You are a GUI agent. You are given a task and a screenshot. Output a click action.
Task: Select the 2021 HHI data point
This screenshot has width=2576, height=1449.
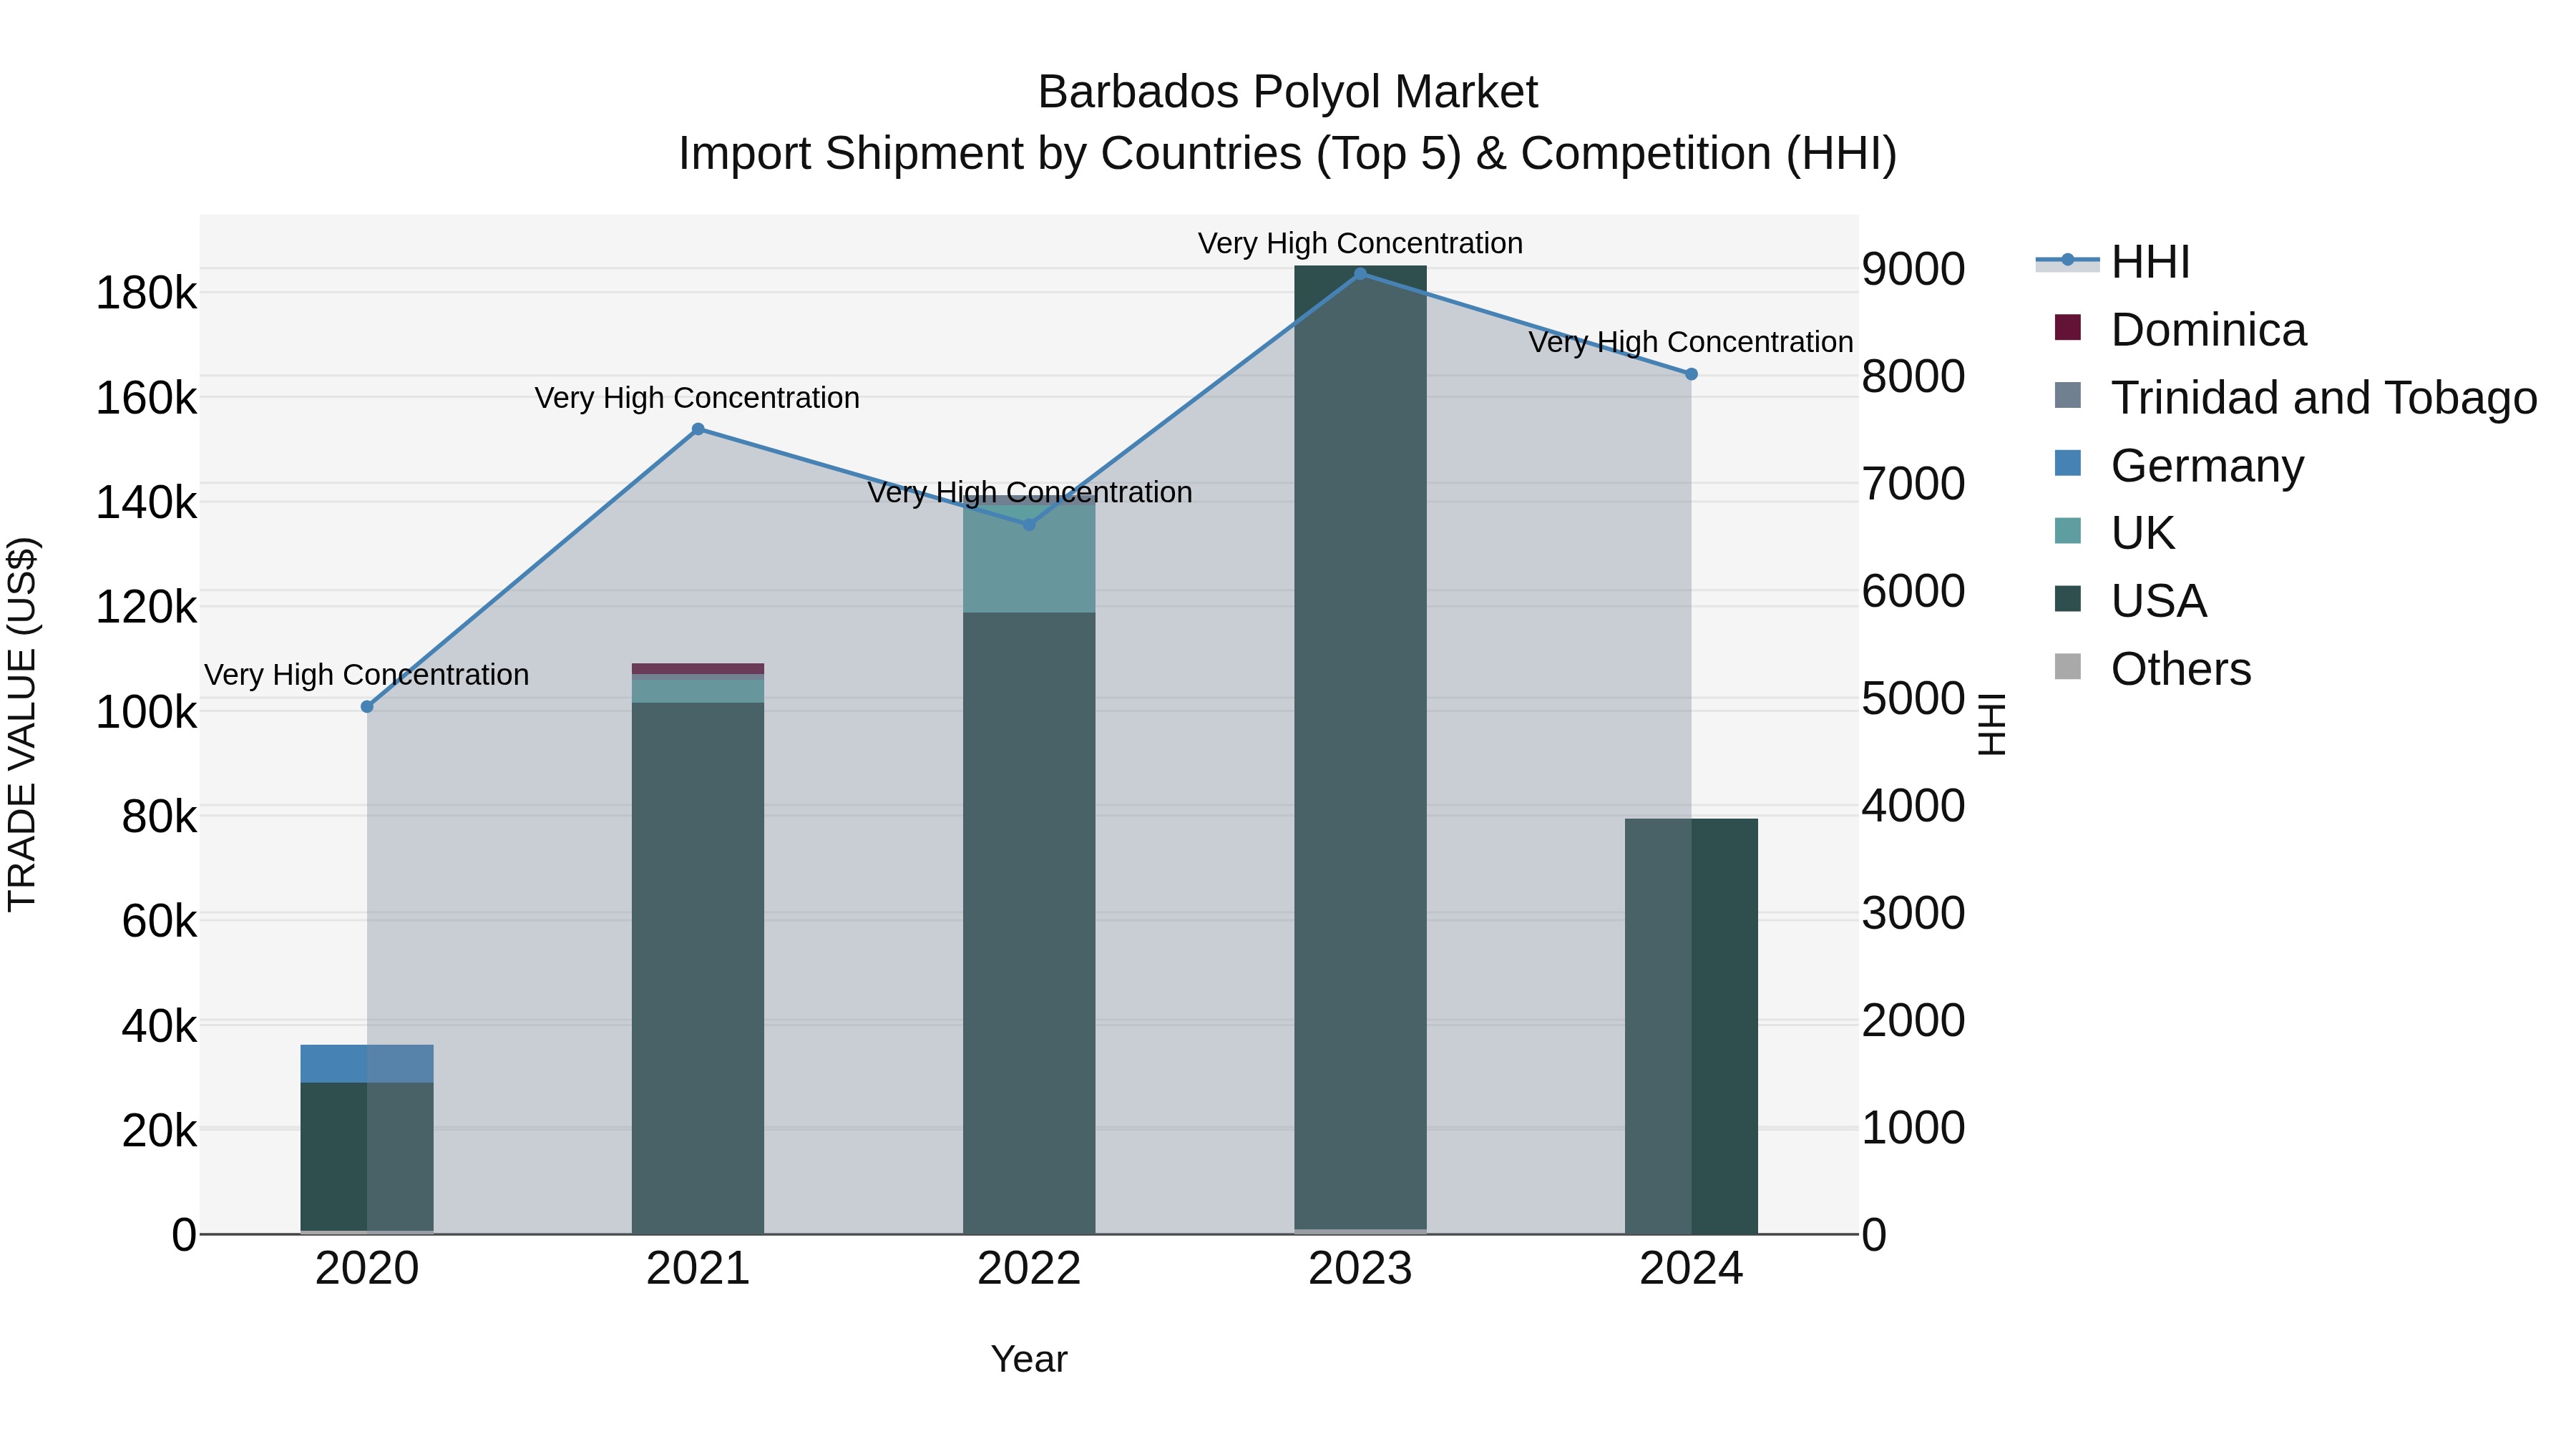698,430
